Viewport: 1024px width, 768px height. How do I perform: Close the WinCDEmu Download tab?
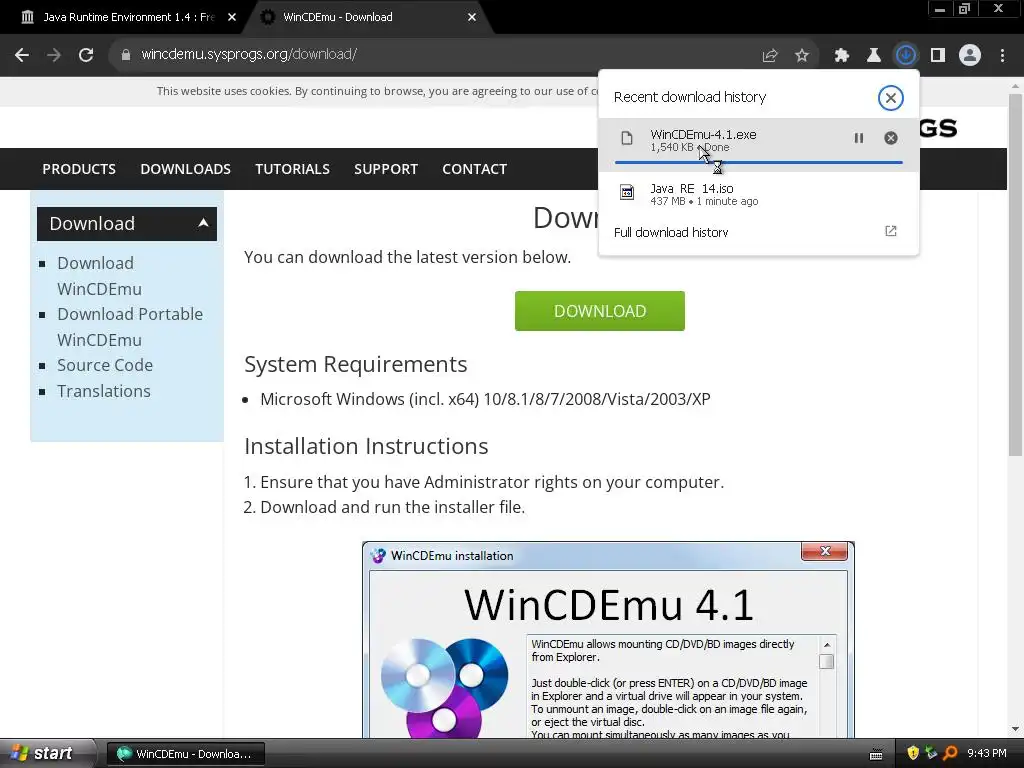(x=472, y=17)
